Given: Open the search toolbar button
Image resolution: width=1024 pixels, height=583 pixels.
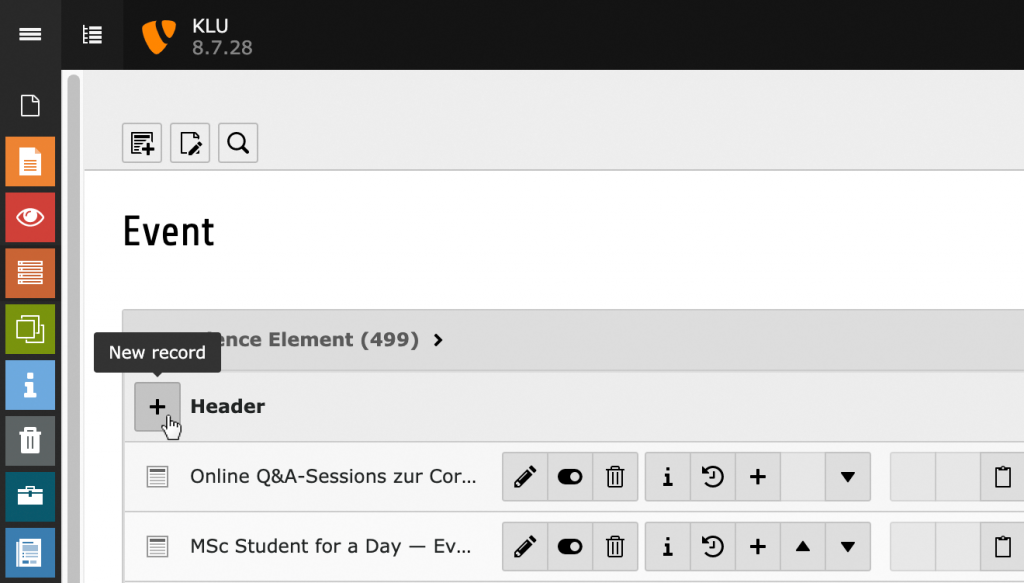Looking at the screenshot, I should (x=238, y=143).
